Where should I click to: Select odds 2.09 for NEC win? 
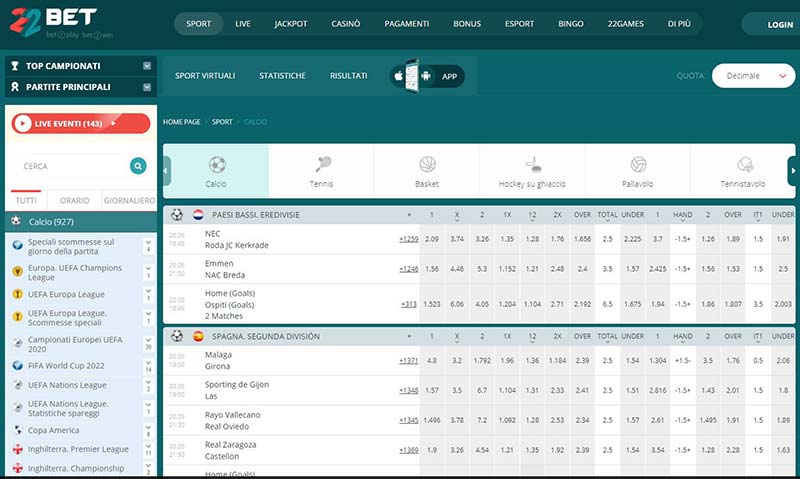pyautogui.click(x=432, y=239)
